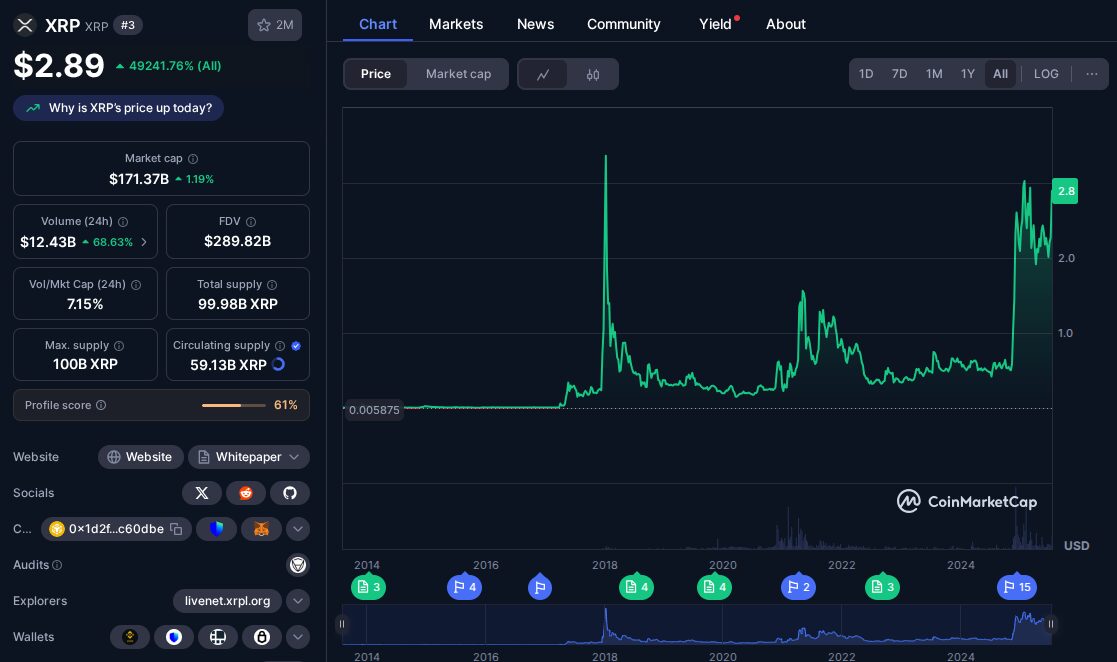Set chart range to 7D
This screenshot has height=662, width=1117.
point(899,74)
